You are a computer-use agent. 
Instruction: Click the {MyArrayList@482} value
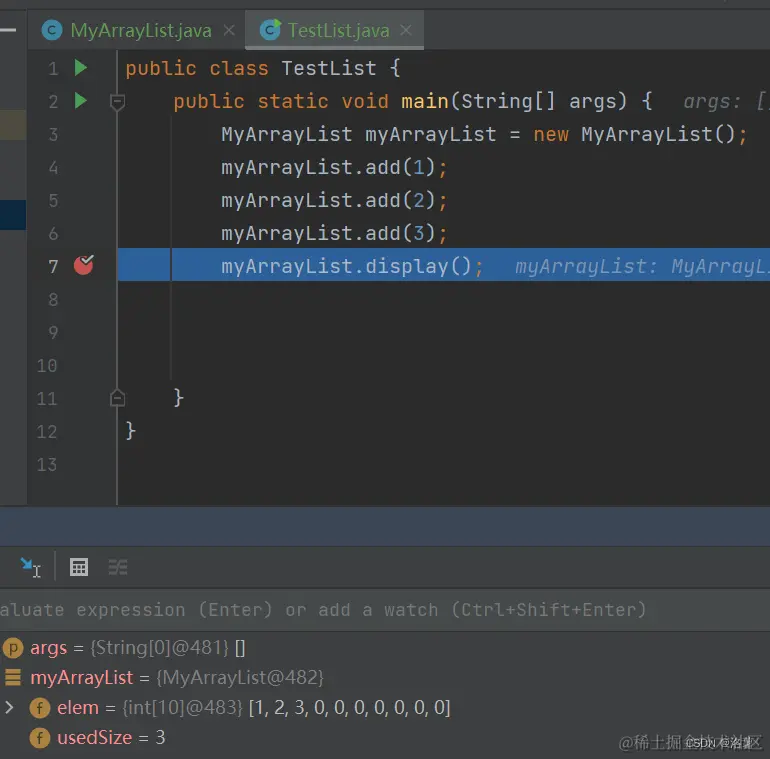click(240, 678)
